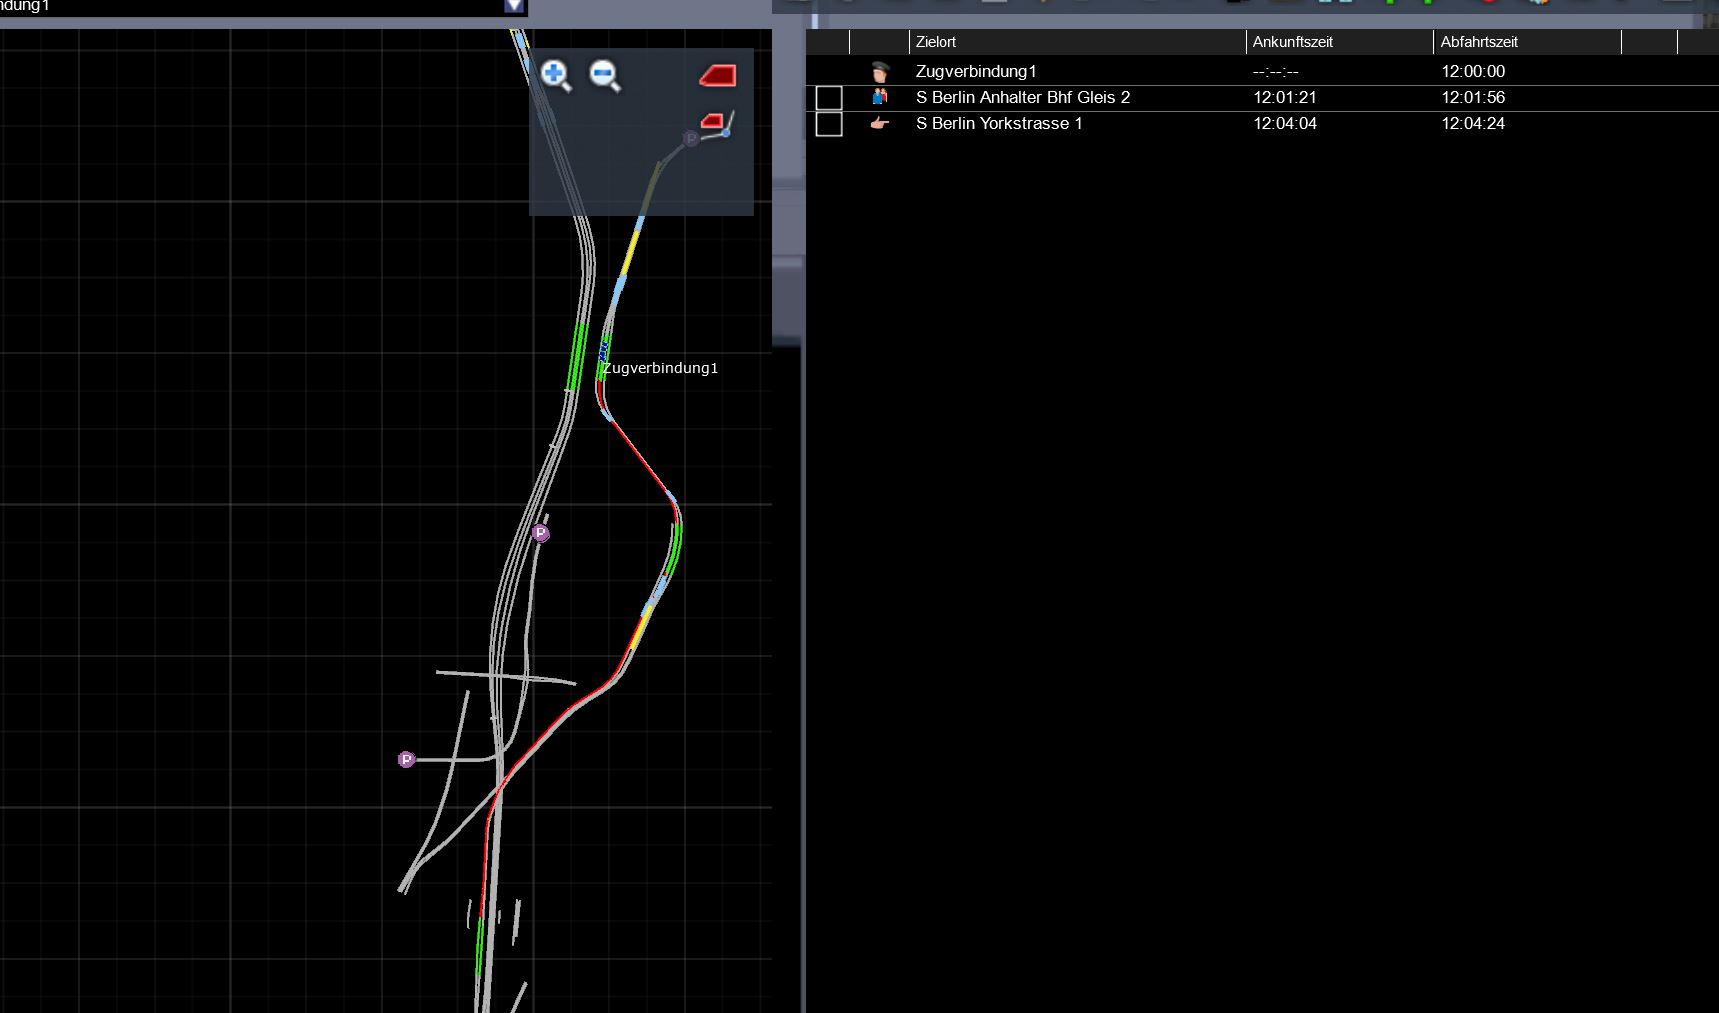Click the passenger icon for Anhalter Bhf row
Image resolution: width=1719 pixels, height=1013 pixels.
880,97
